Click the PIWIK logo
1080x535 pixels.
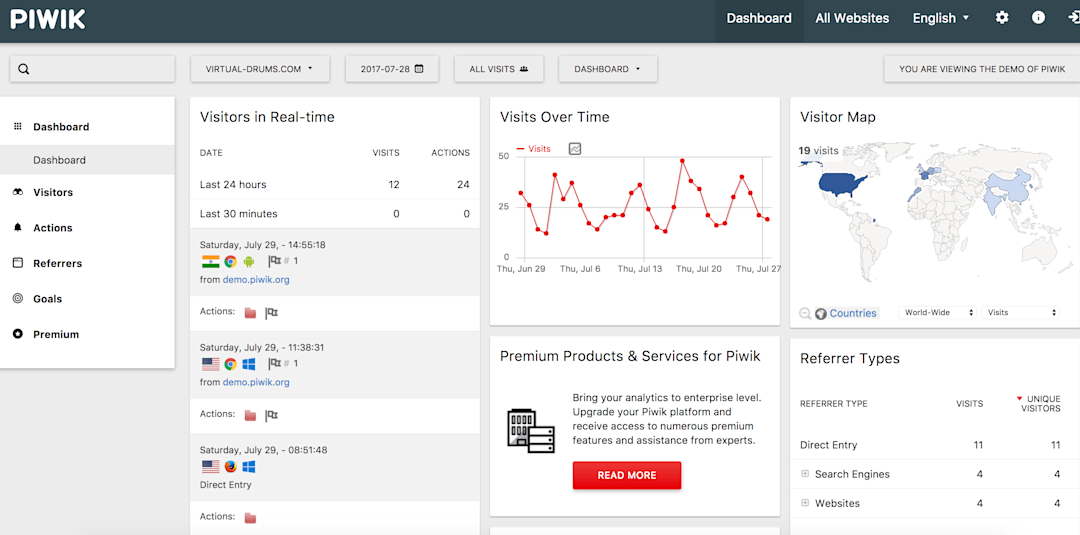(48, 19)
